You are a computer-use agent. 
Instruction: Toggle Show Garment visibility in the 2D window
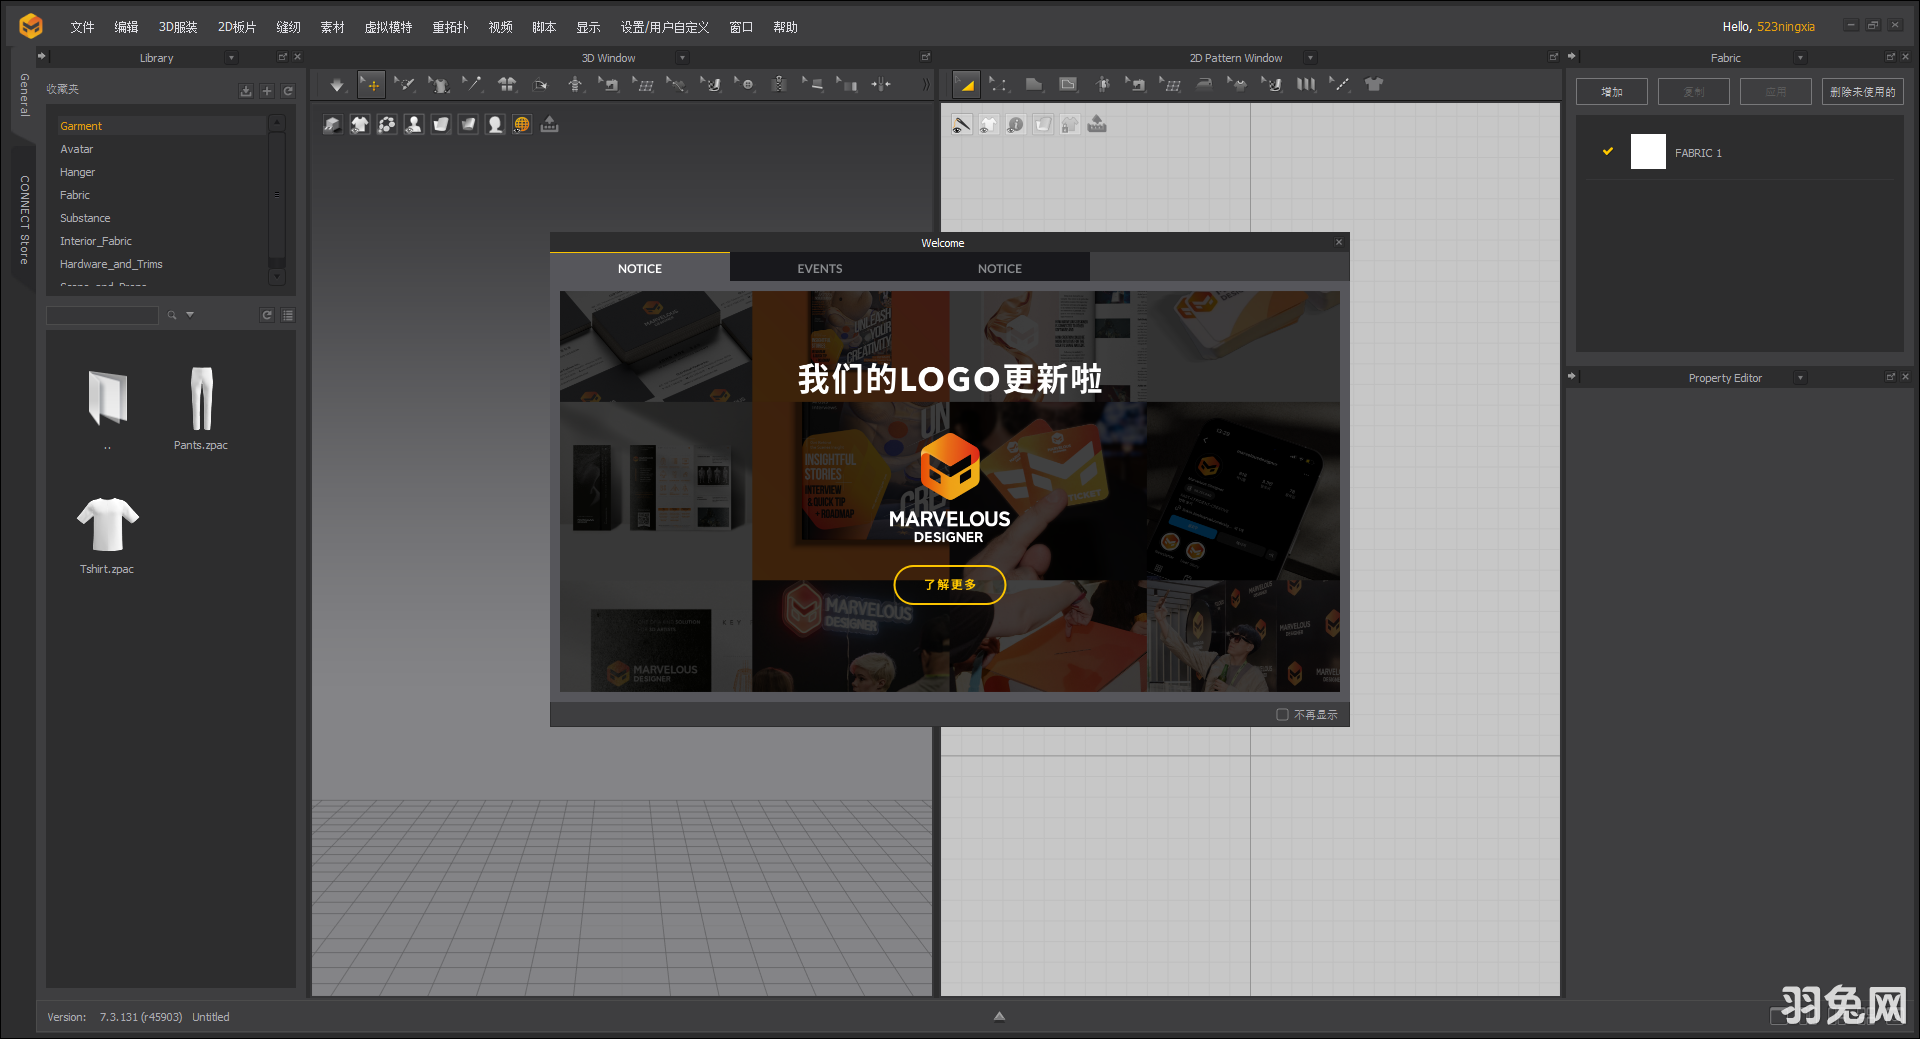point(989,124)
